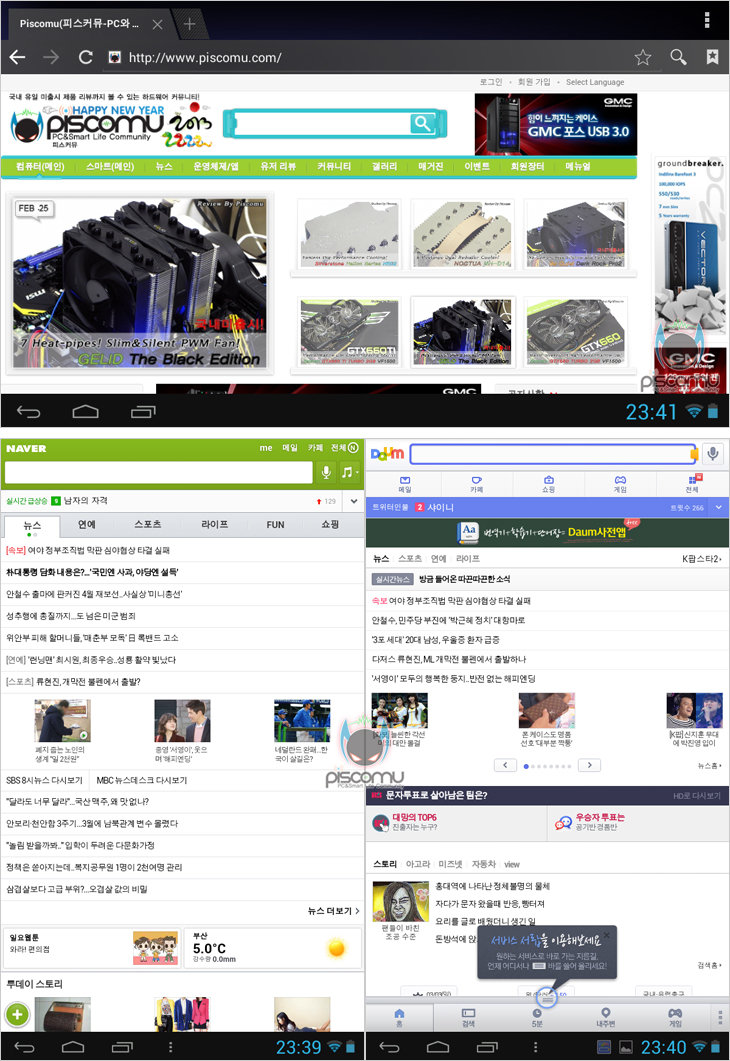Viewport: 730px width, 1061px height.
Task: Tap Daum bottom bar 홈 home icon
Action: point(399,1017)
